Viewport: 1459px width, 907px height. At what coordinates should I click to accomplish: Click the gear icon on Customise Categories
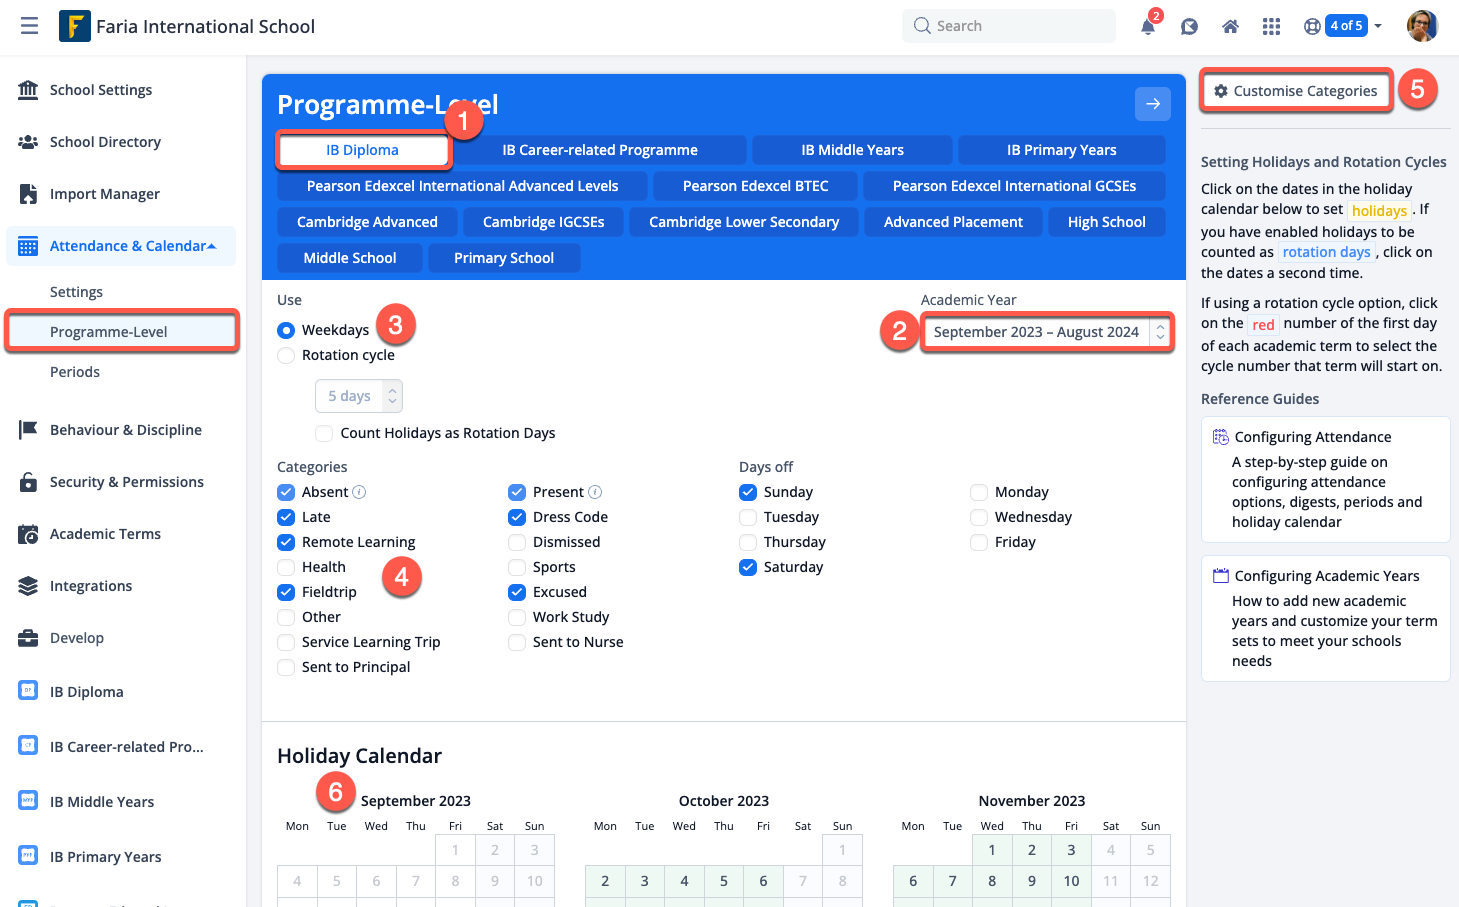(1221, 91)
